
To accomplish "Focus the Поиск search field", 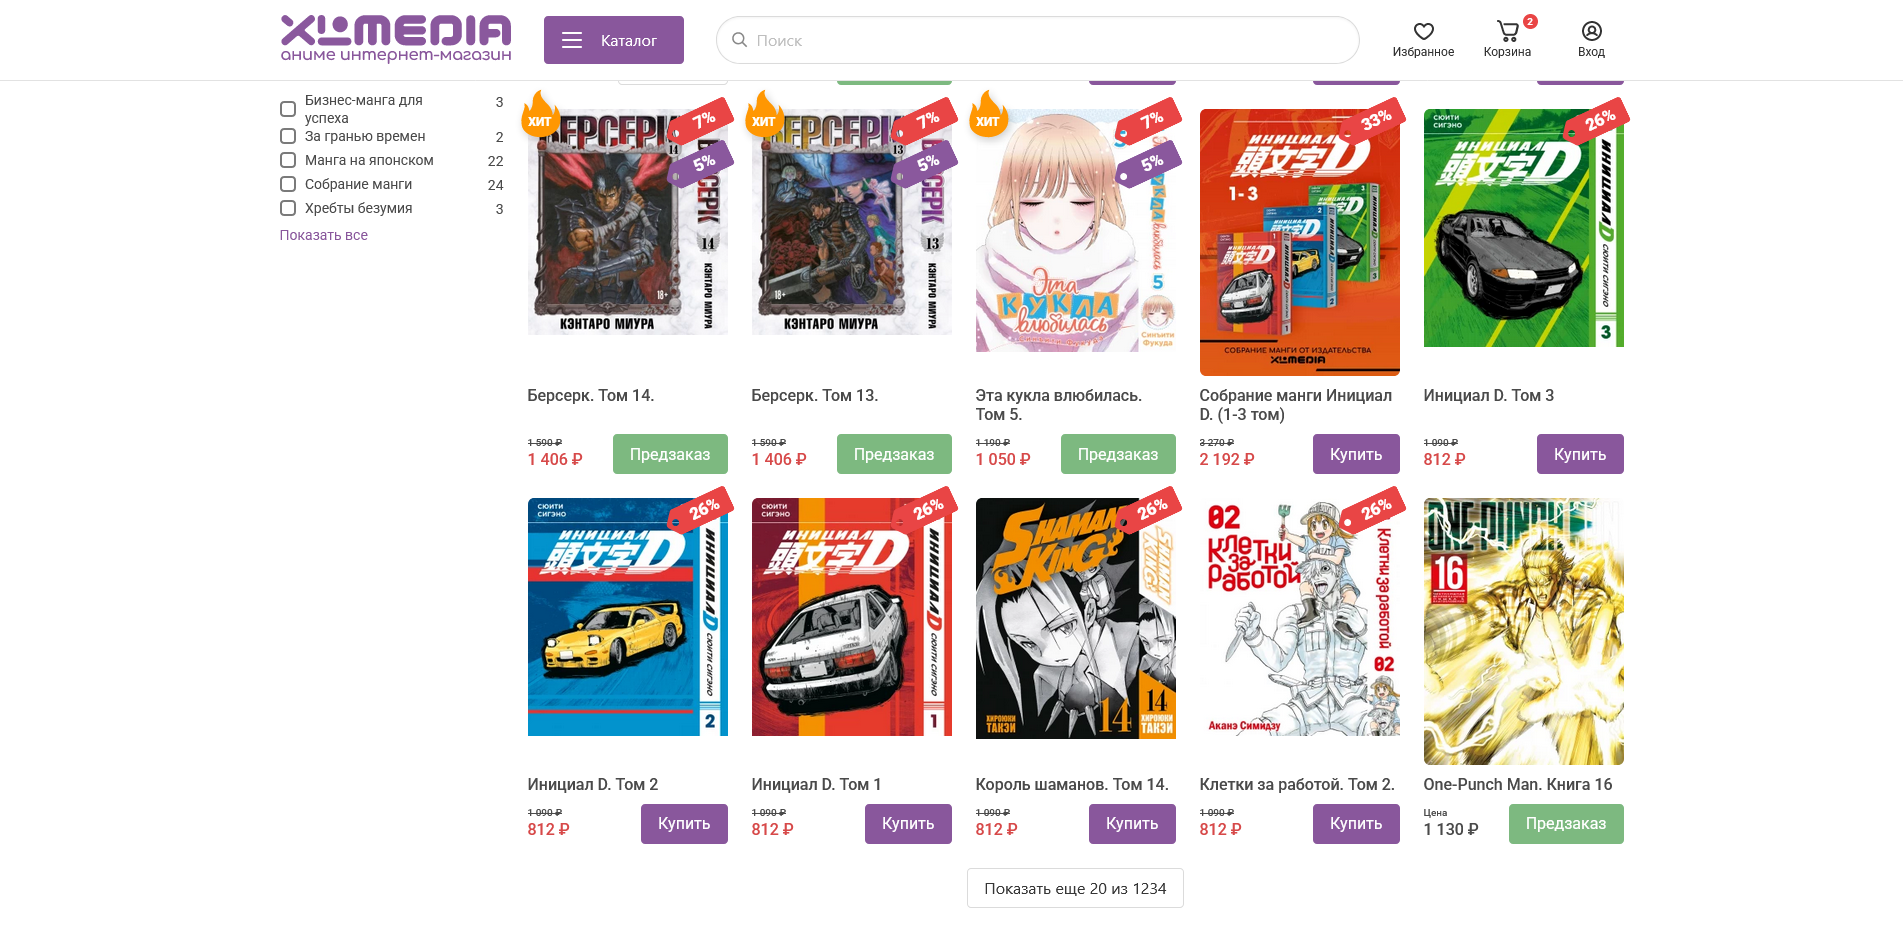I will click(x=1038, y=40).
